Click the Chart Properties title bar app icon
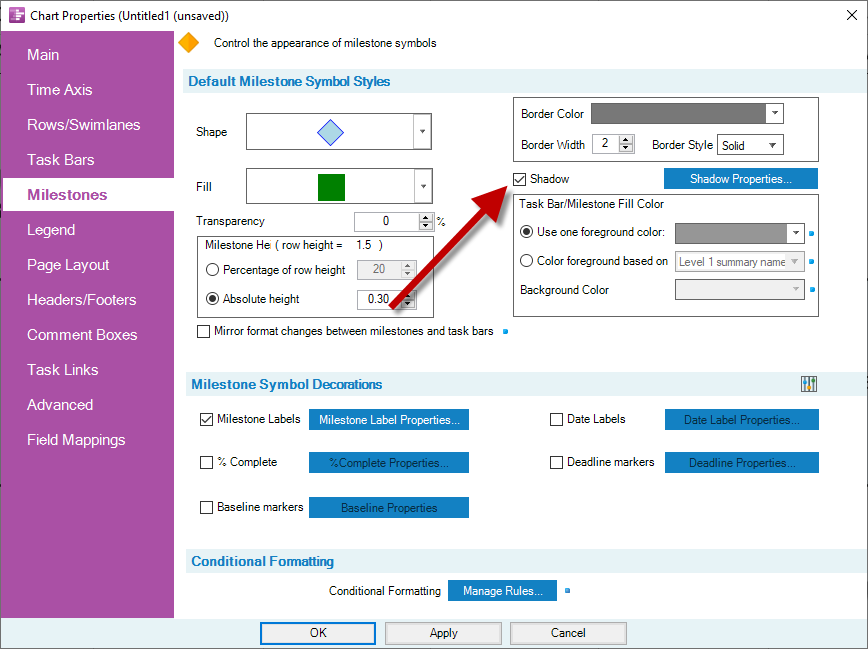 point(16,16)
